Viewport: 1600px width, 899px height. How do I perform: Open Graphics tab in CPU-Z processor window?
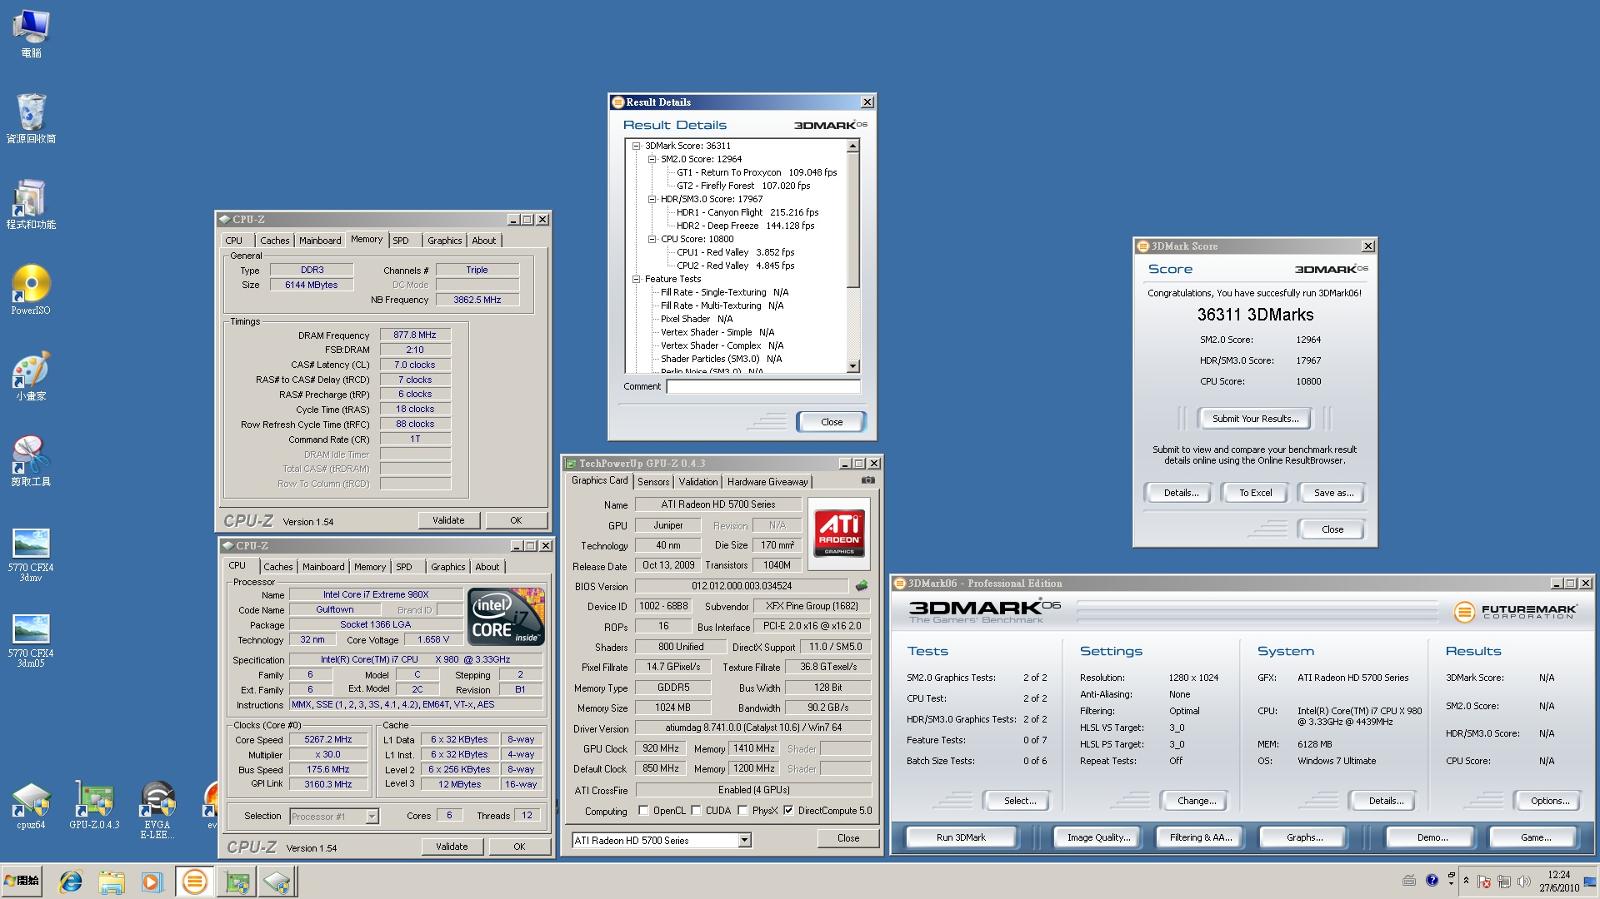pos(448,567)
